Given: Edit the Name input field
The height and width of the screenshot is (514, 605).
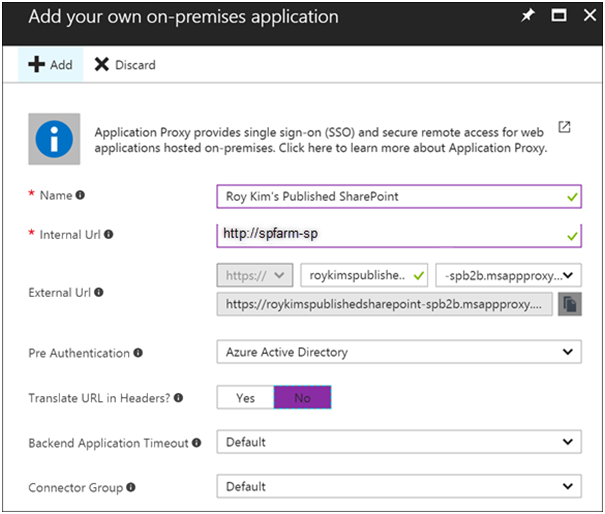Looking at the screenshot, I should [x=399, y=196].
